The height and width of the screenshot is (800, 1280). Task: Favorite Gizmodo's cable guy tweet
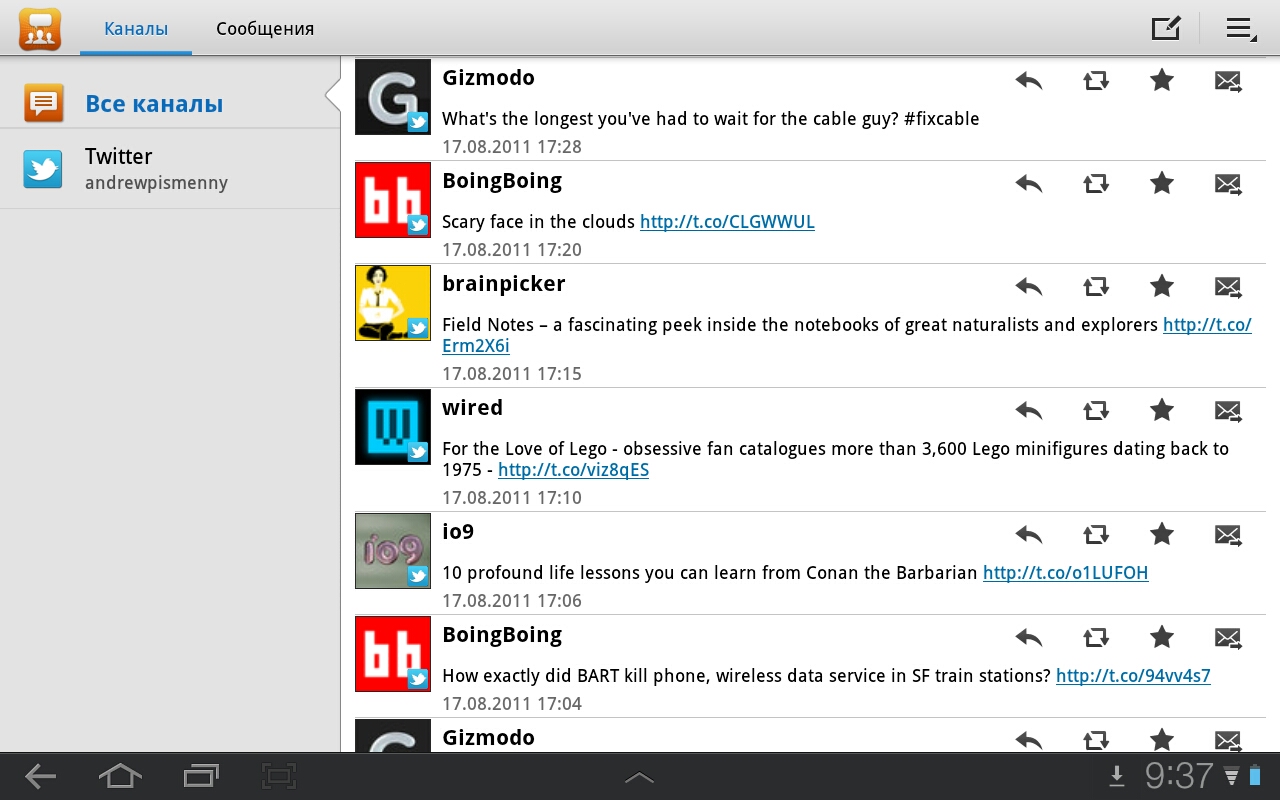click(x=1161, y=80)
